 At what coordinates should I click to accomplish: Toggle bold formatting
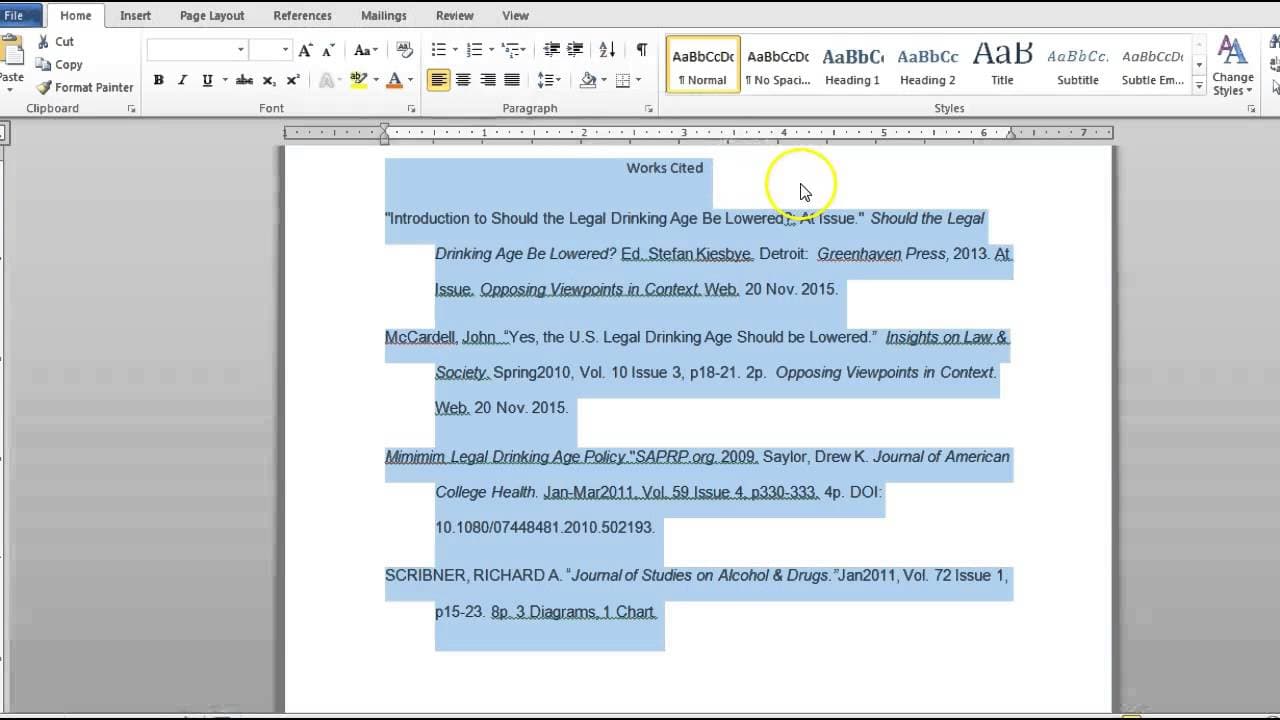click(x=158, y=80)
